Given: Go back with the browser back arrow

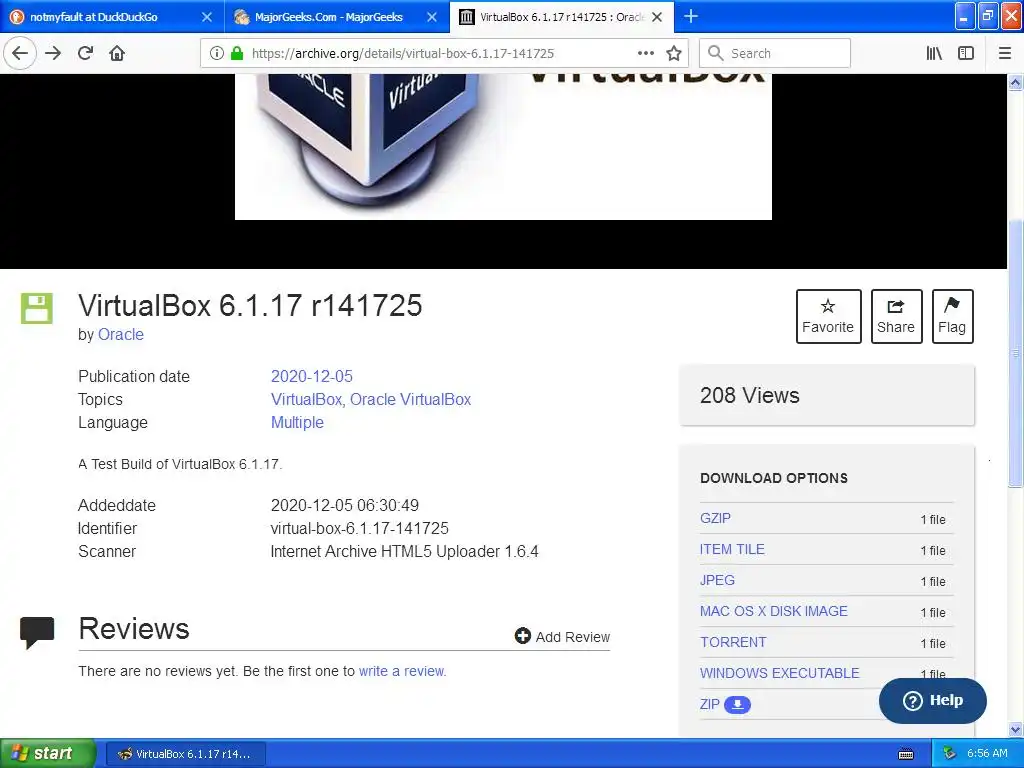Looking at the screenshot, I should pyautogui.click(x=20, y=53).
